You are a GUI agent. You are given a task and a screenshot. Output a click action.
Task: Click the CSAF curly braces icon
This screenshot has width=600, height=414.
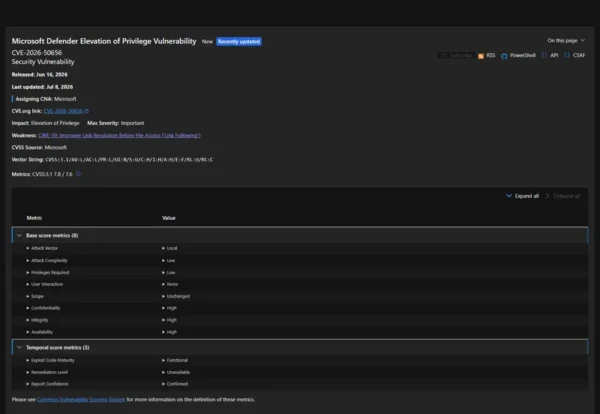pos(567,55)
